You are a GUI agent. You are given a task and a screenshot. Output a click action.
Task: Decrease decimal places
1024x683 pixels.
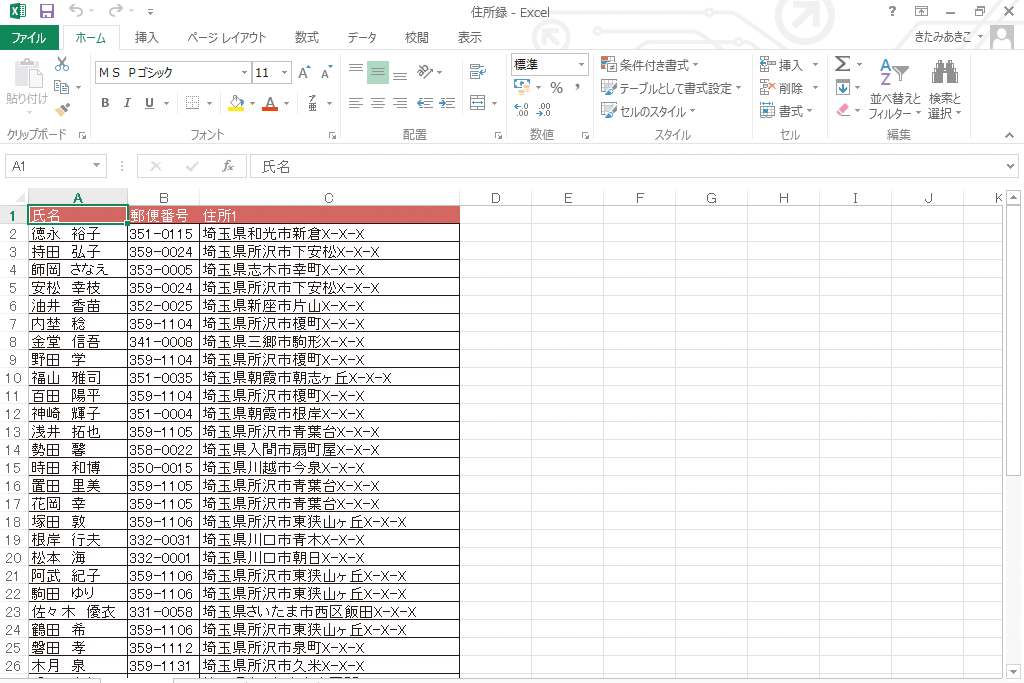tap(543, 110)
